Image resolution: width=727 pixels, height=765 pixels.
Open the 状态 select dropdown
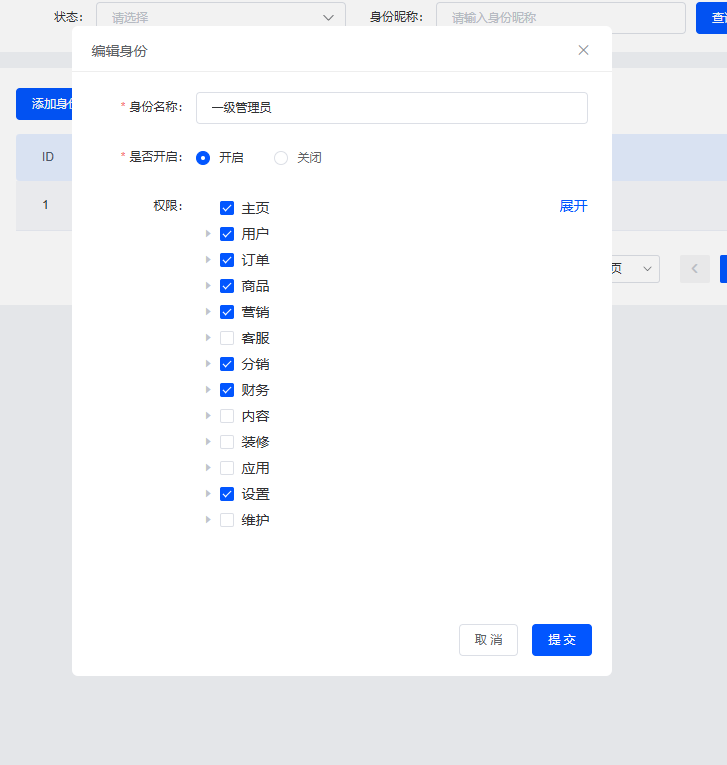coord(220,17)
